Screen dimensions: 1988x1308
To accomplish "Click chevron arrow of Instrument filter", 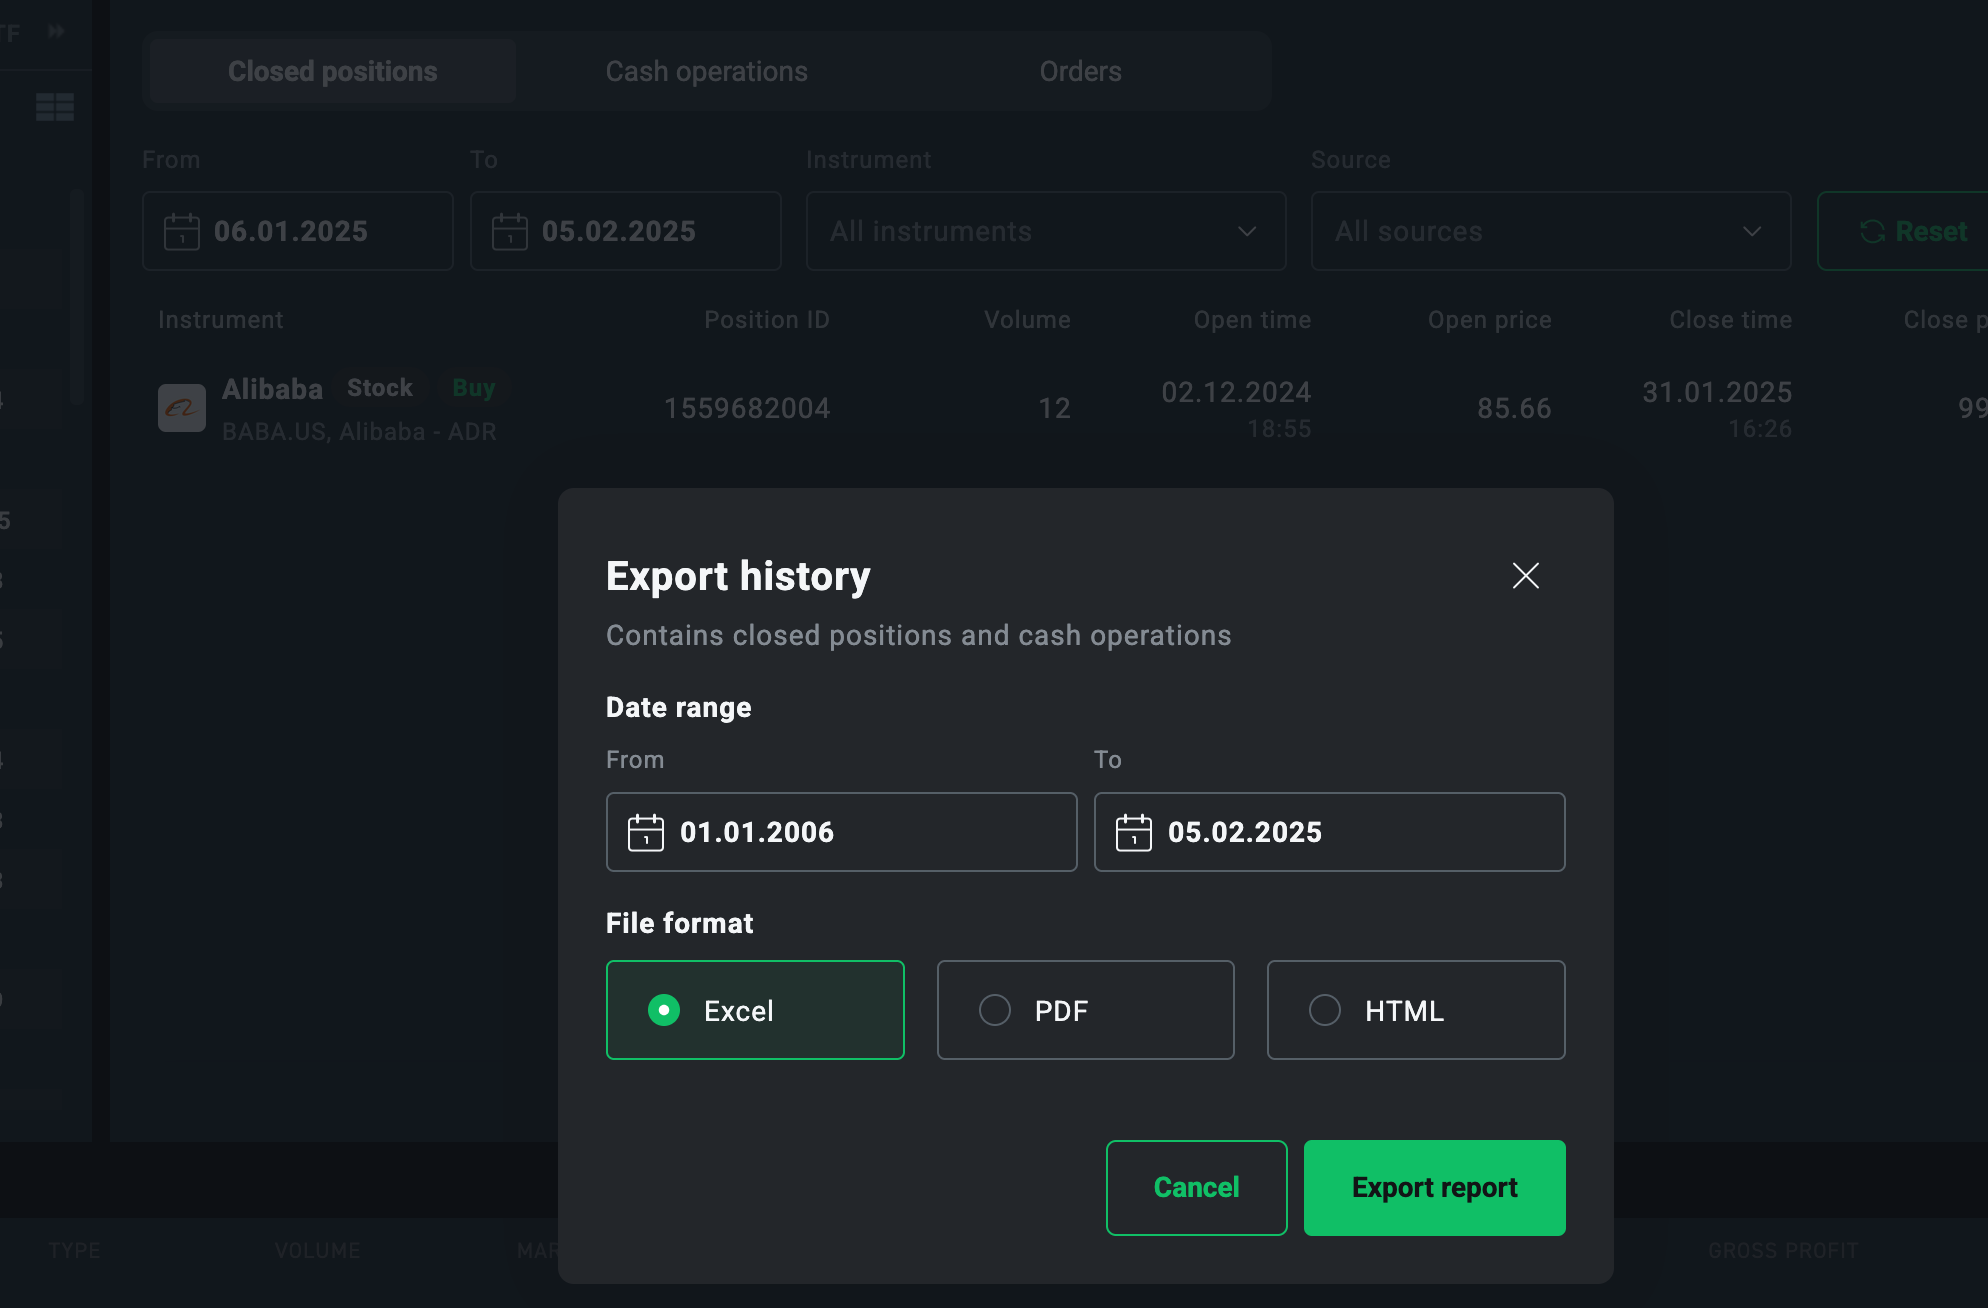I will point(1247,231).
